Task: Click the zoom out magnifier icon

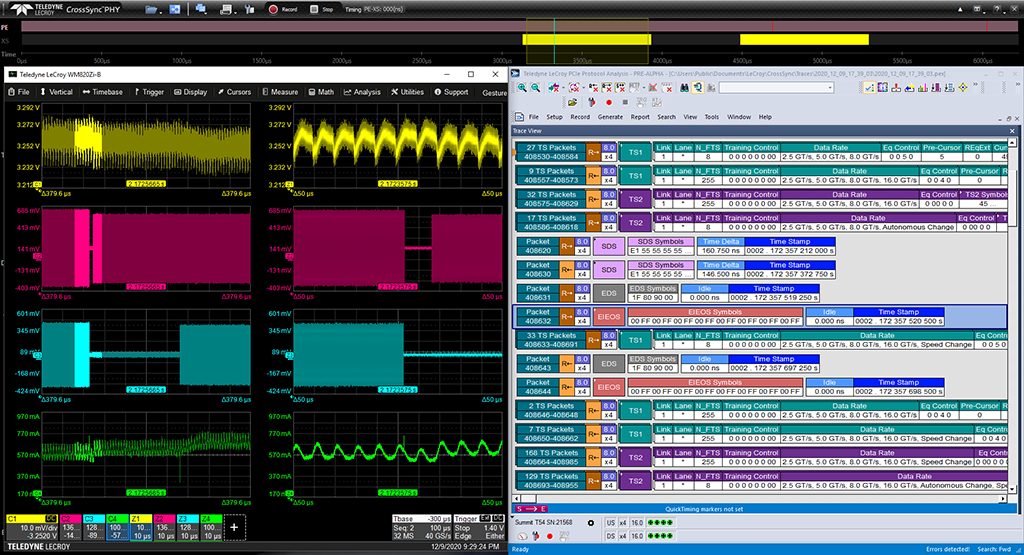Action: 536,88
